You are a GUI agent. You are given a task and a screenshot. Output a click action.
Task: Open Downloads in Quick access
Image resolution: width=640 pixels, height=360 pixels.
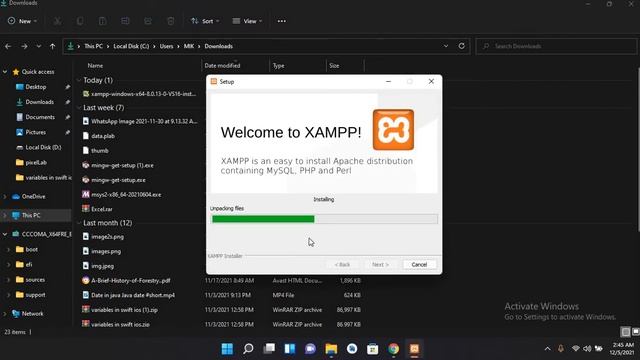point(40,102)
